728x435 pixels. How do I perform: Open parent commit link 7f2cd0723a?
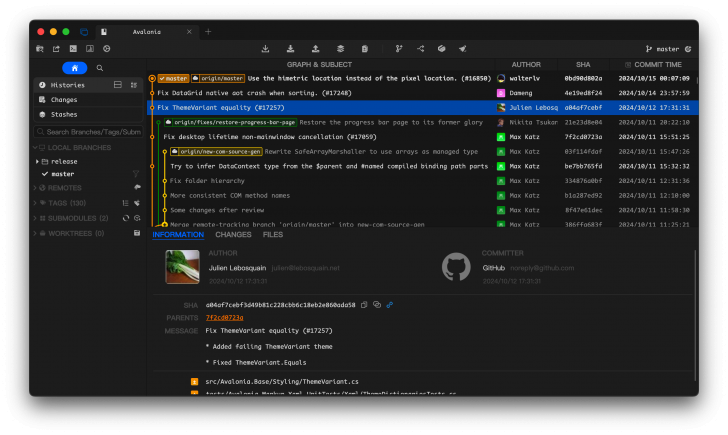tap(224, 318)
